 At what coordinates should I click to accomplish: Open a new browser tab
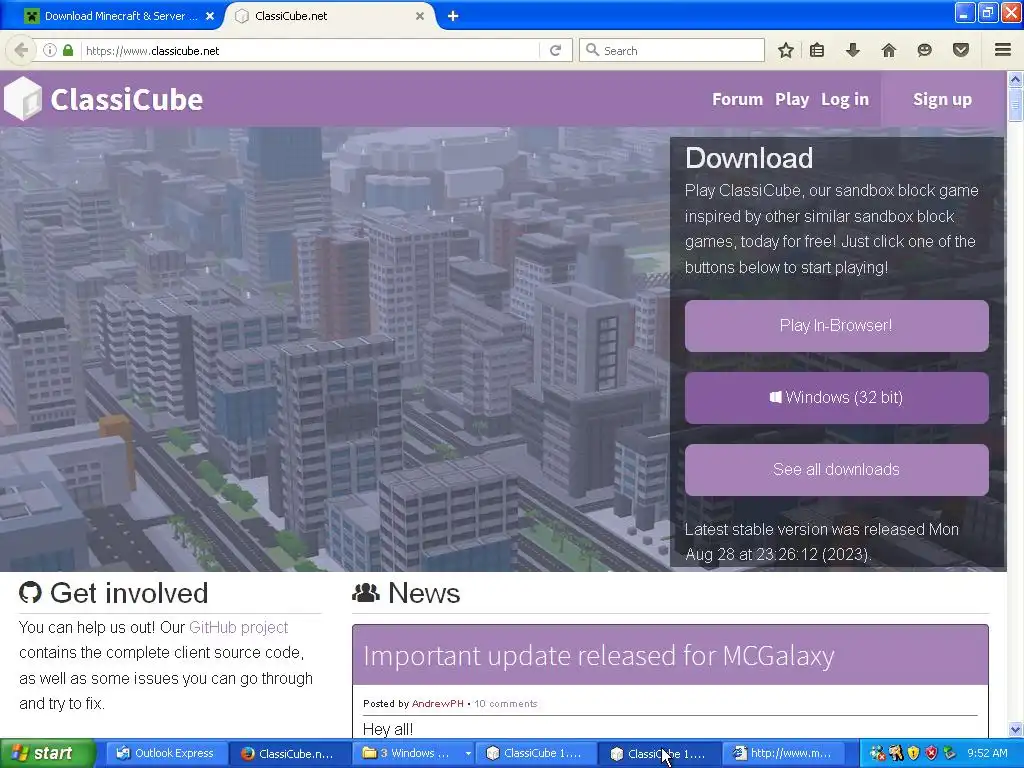click(x=453, y=16)
